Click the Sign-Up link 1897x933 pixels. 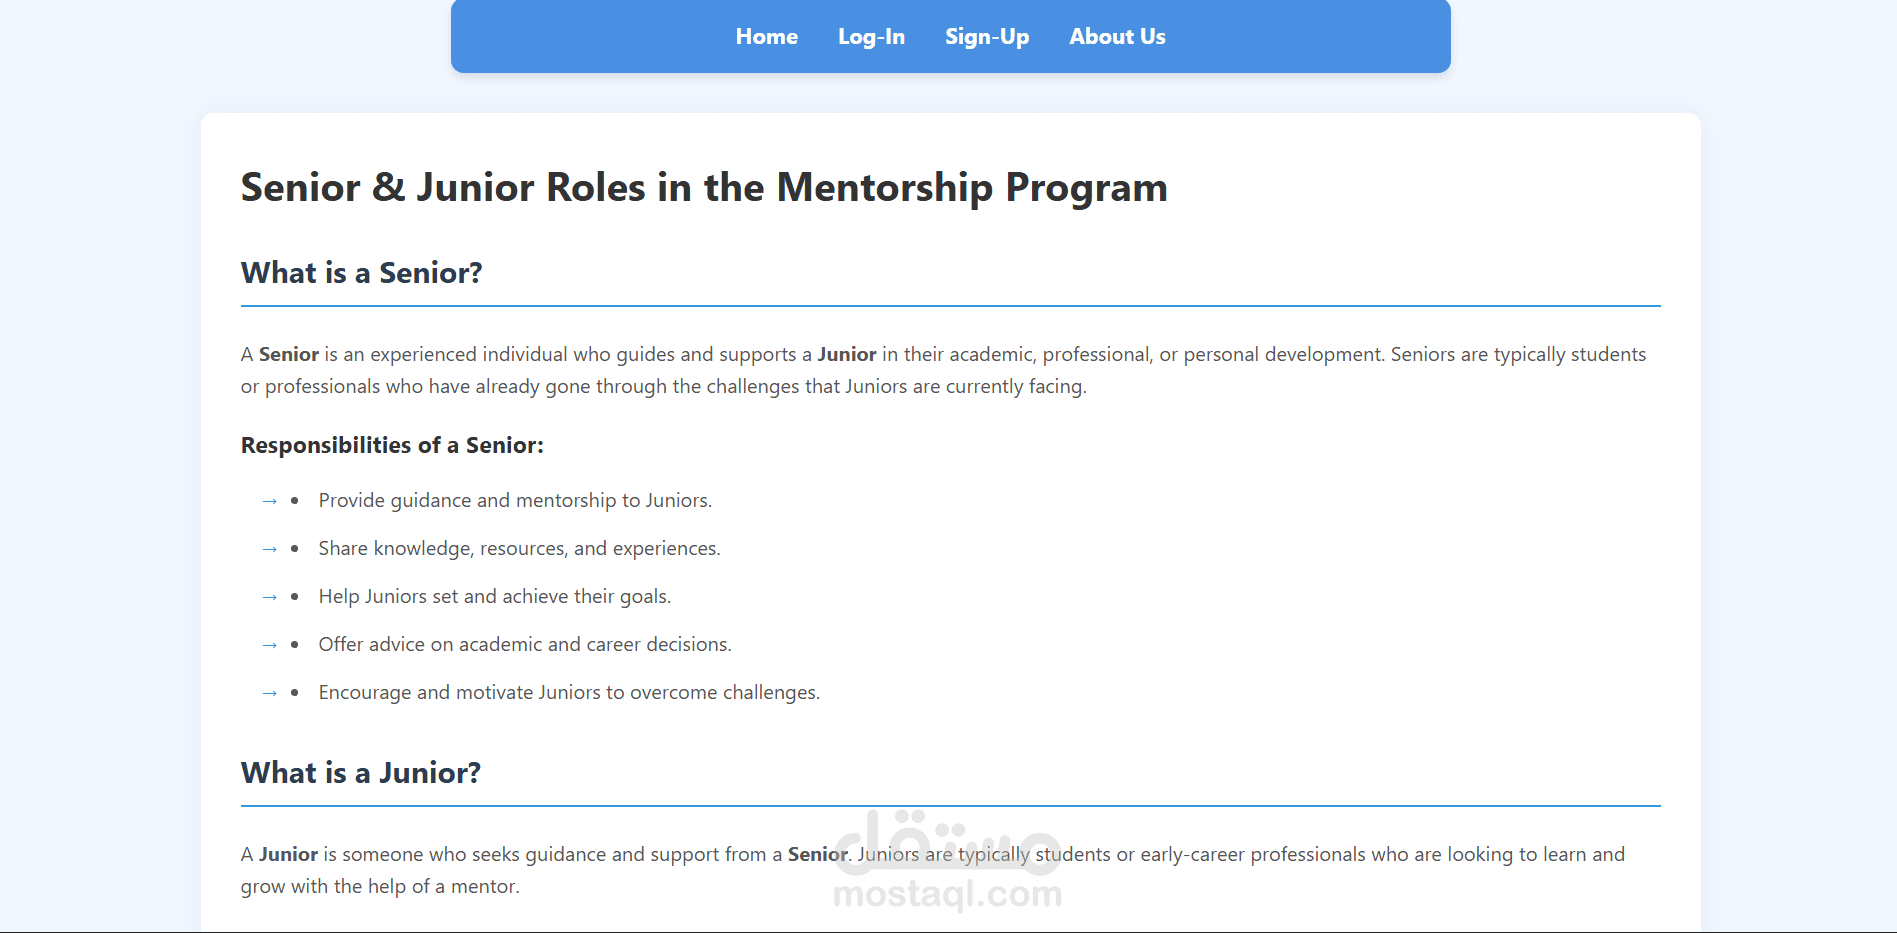[986, 36]
